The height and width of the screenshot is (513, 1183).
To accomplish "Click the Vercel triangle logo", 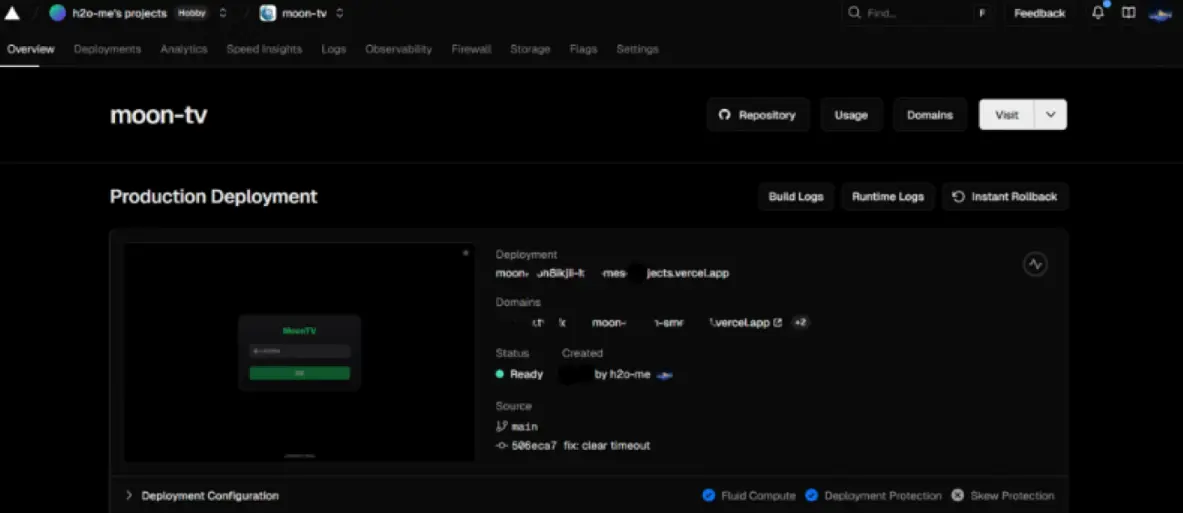I will (x=12, y=13).
